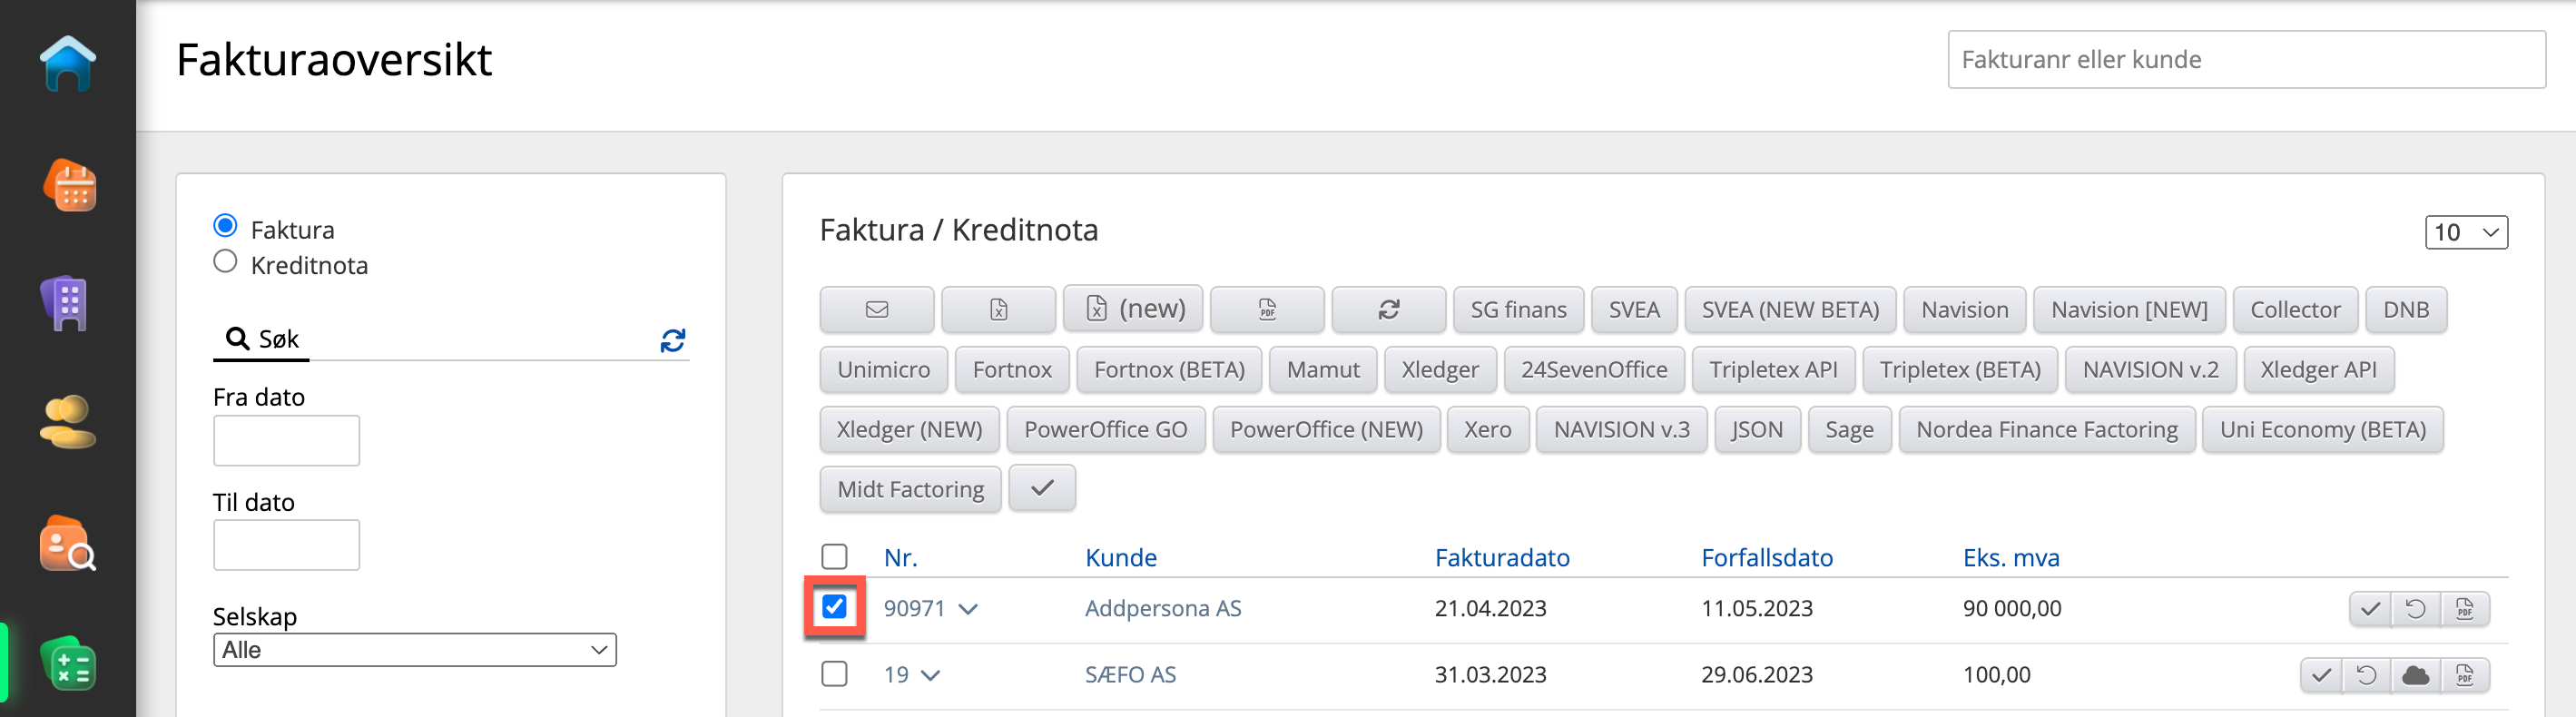Viewport: 2576px width, 717px height.
Task: Click the Tripletex API export button
Action: point(1772,370)
